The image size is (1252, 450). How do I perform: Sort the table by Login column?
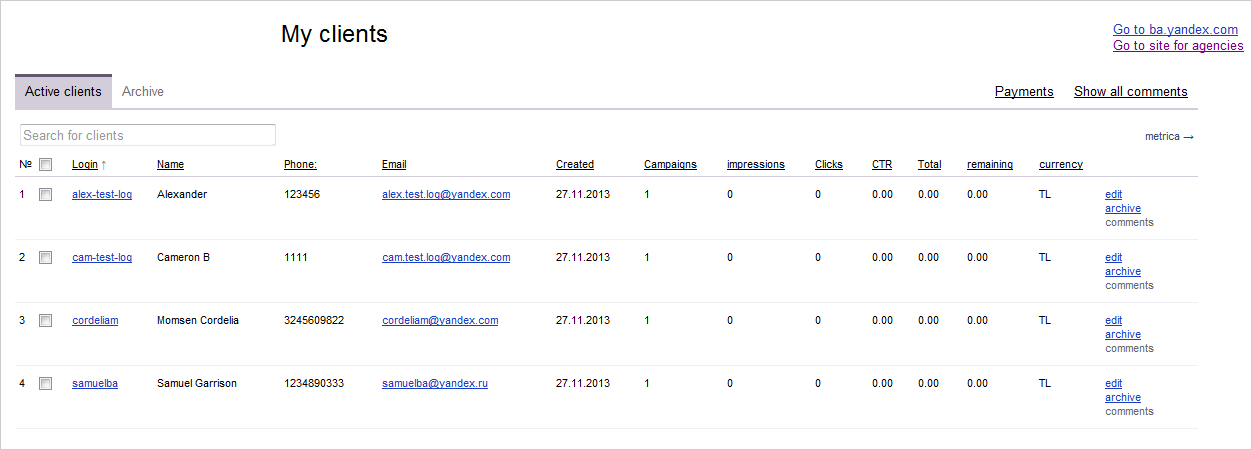[x=85, y=165]
